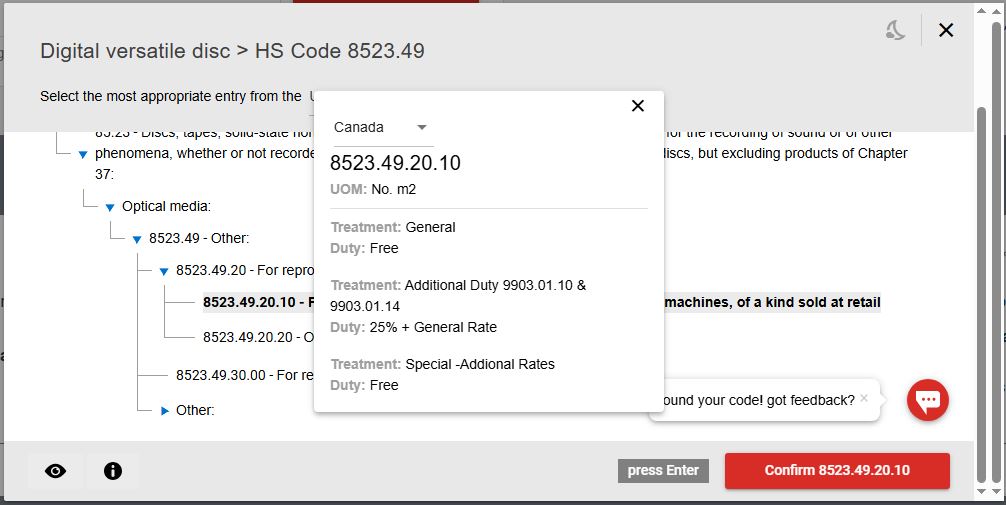The width and height of the screenshot is (1006, 505).
Task: Open the info icon button
Action: click(x=113, y=471)
